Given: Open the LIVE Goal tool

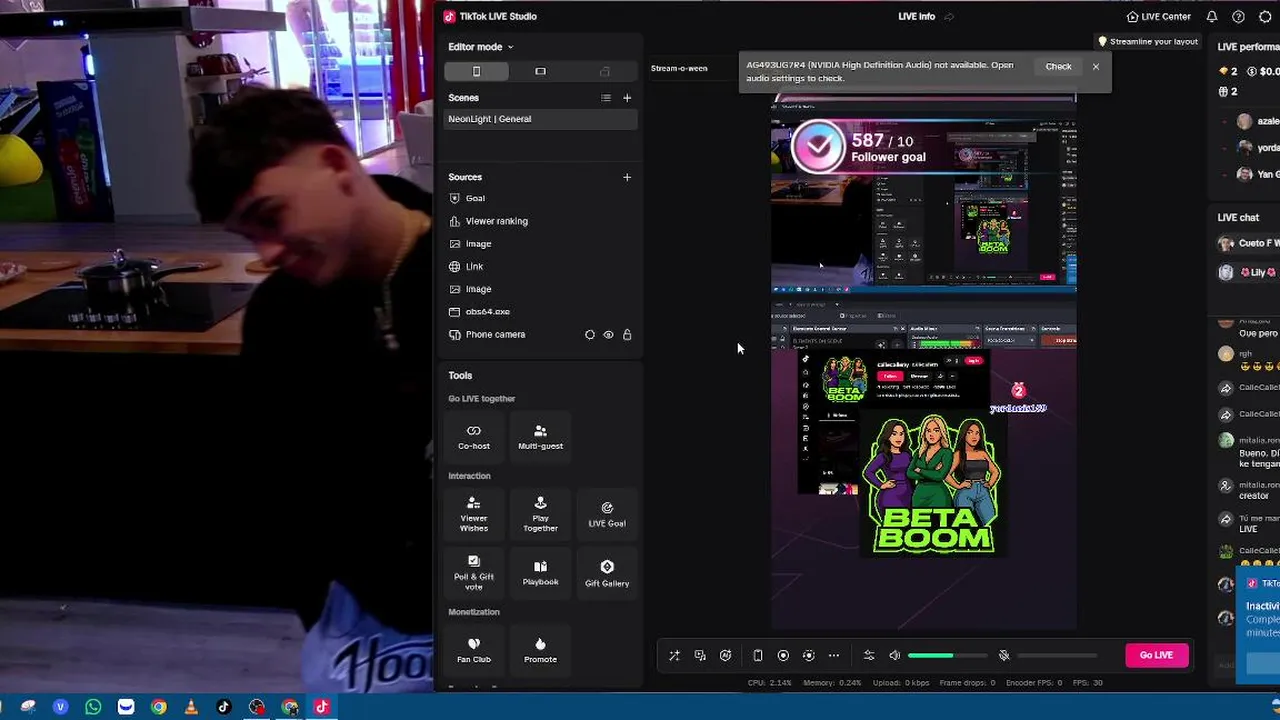Looking at the screenshot, I should tap(607, 514).
